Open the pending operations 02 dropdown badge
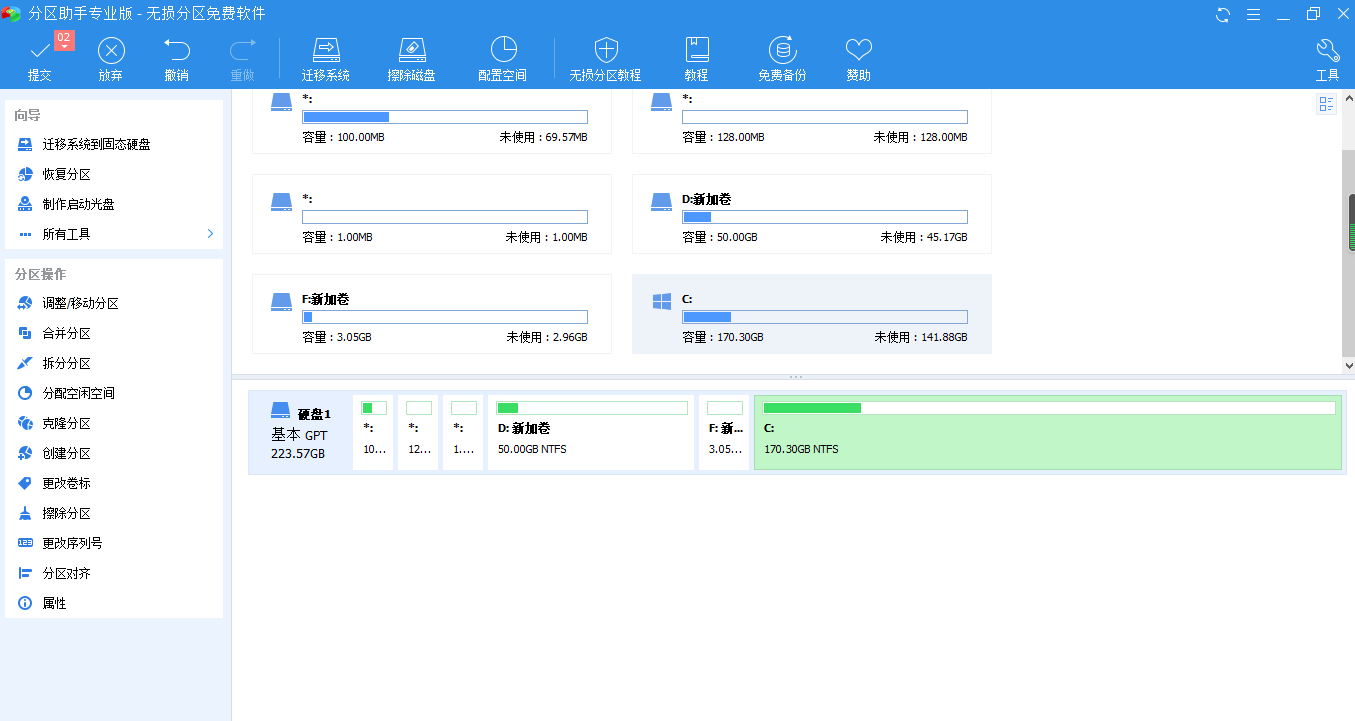This screenshot has width=1355, height=721. pos(64,41)
